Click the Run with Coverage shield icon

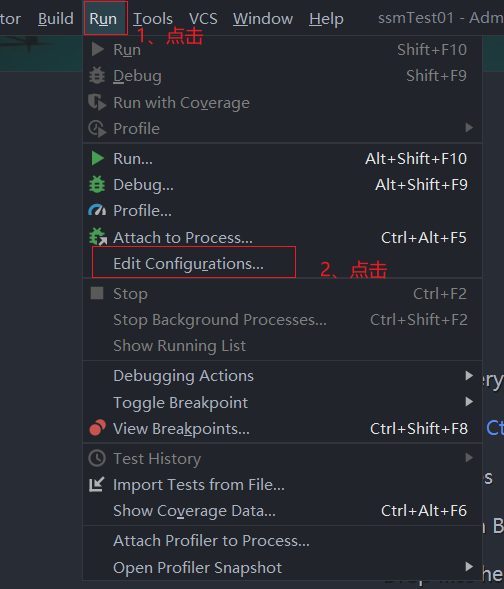97,102
